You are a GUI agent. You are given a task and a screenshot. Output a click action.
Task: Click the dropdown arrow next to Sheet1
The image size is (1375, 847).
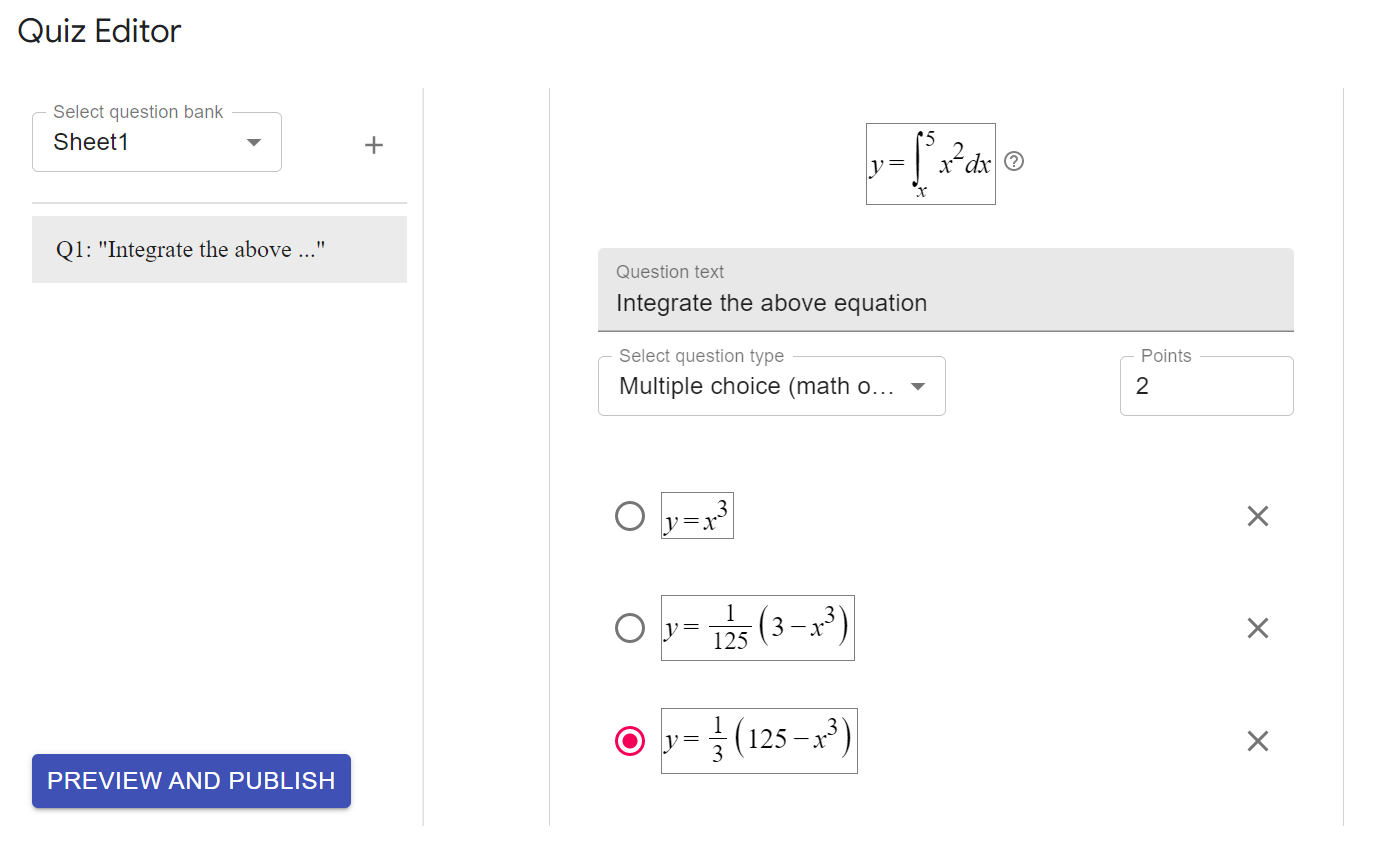pos(254,142)
